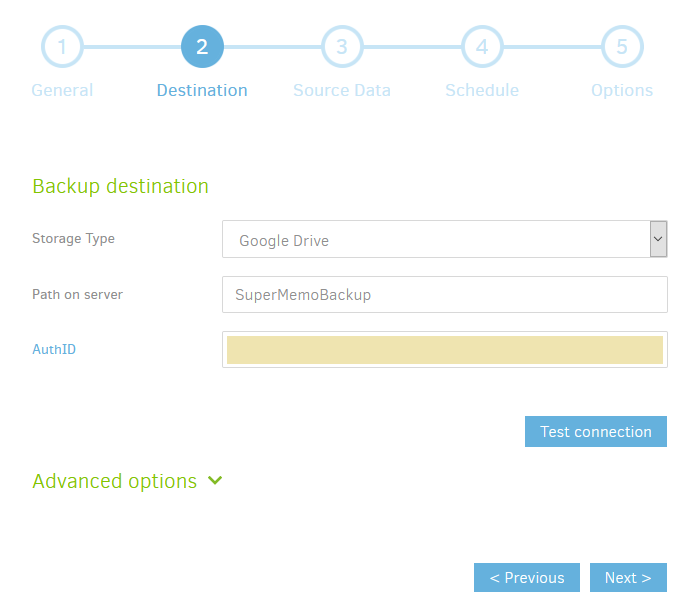Click the green Advanced options chevron
Screen dimensions: 686x605
pyautogui.click(x=215, y=480)
